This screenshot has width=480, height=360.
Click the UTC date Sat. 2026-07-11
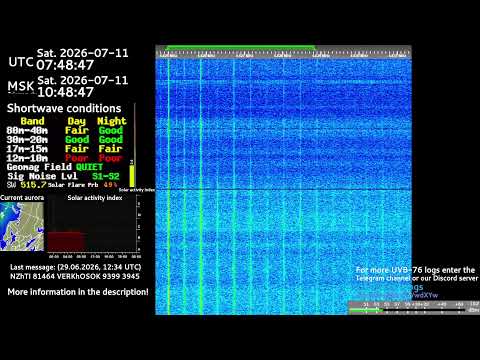82,53
